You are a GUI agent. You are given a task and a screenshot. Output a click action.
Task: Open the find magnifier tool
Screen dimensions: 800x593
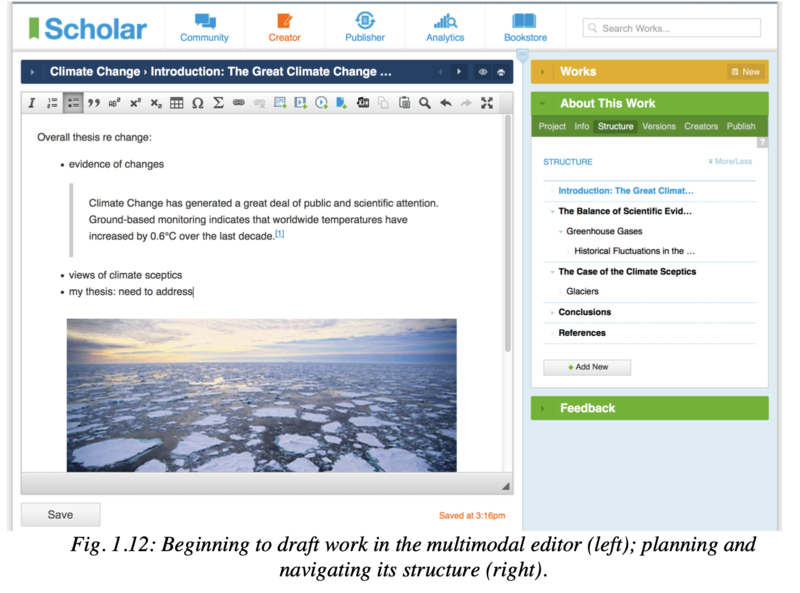(x=425, y=103)
